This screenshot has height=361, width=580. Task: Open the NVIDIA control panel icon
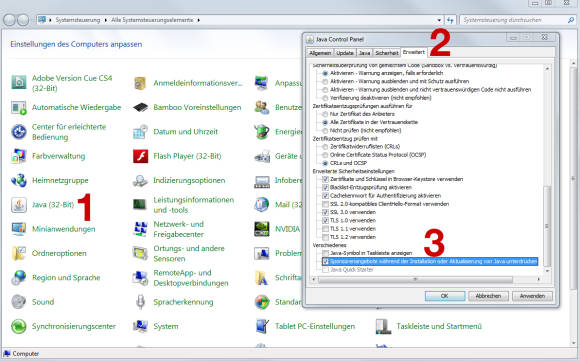click(262, 229)
